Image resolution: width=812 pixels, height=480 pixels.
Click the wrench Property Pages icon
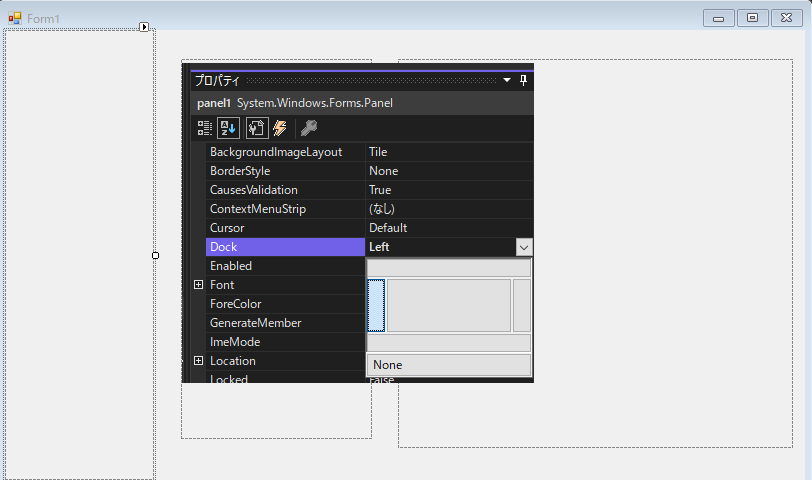(309, 128)
